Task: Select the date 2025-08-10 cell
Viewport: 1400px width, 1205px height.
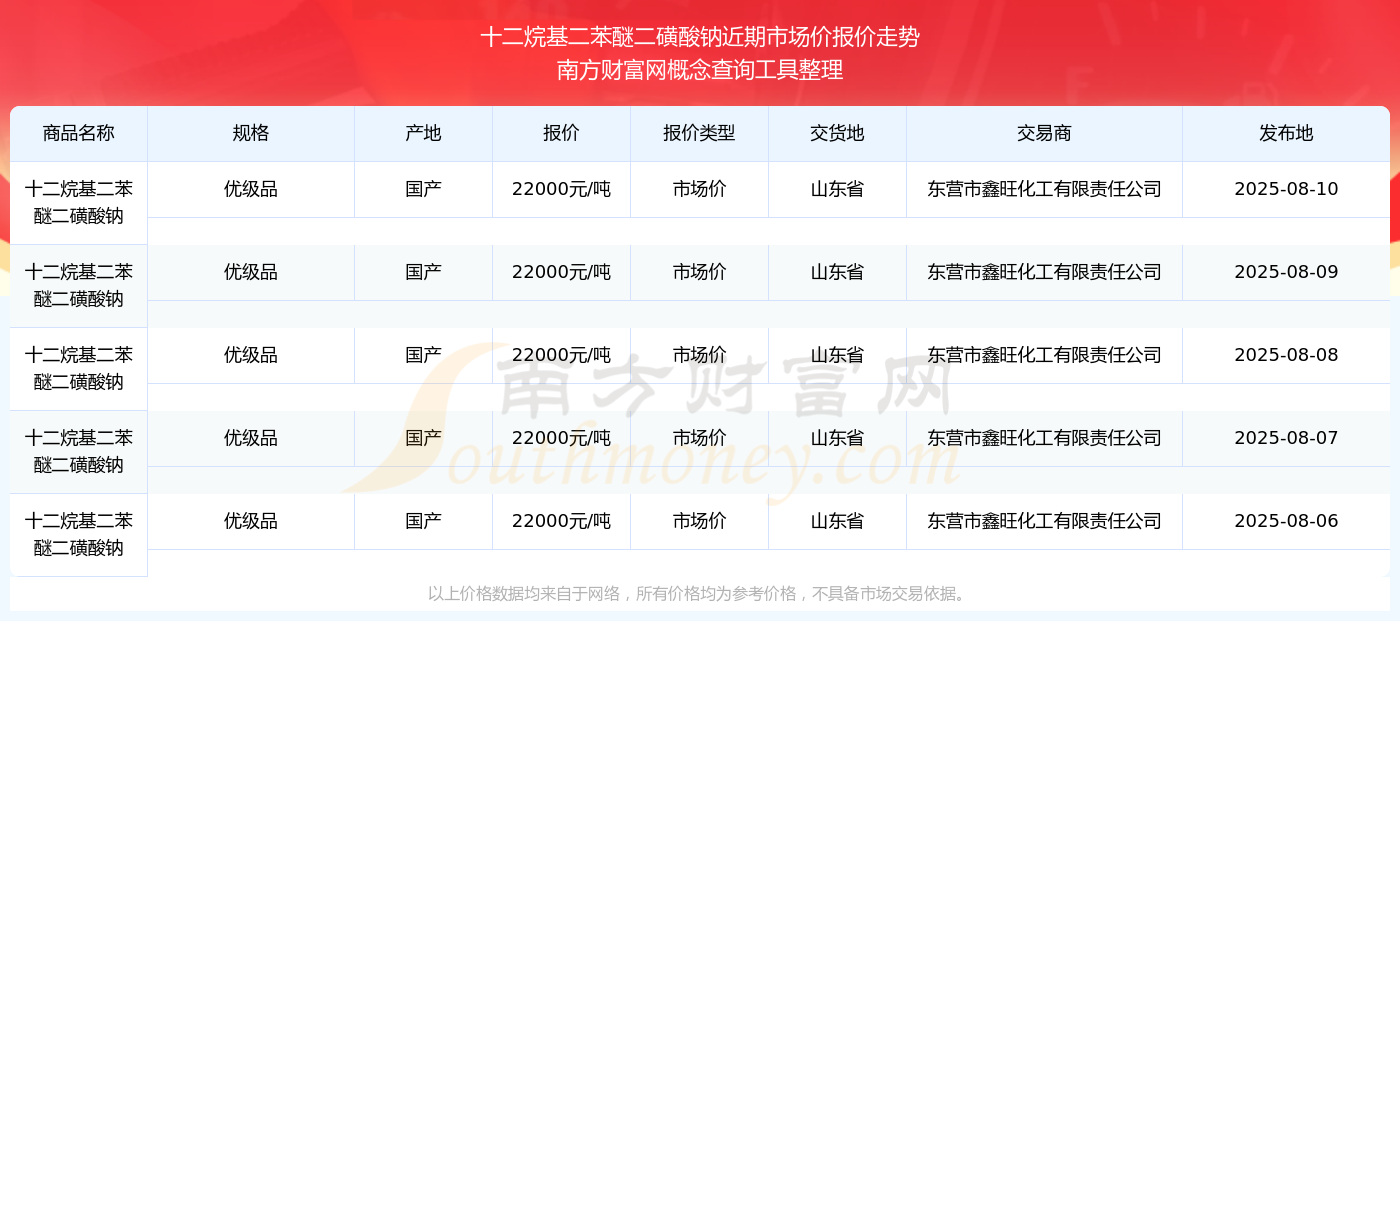Action: (1286, 189)
